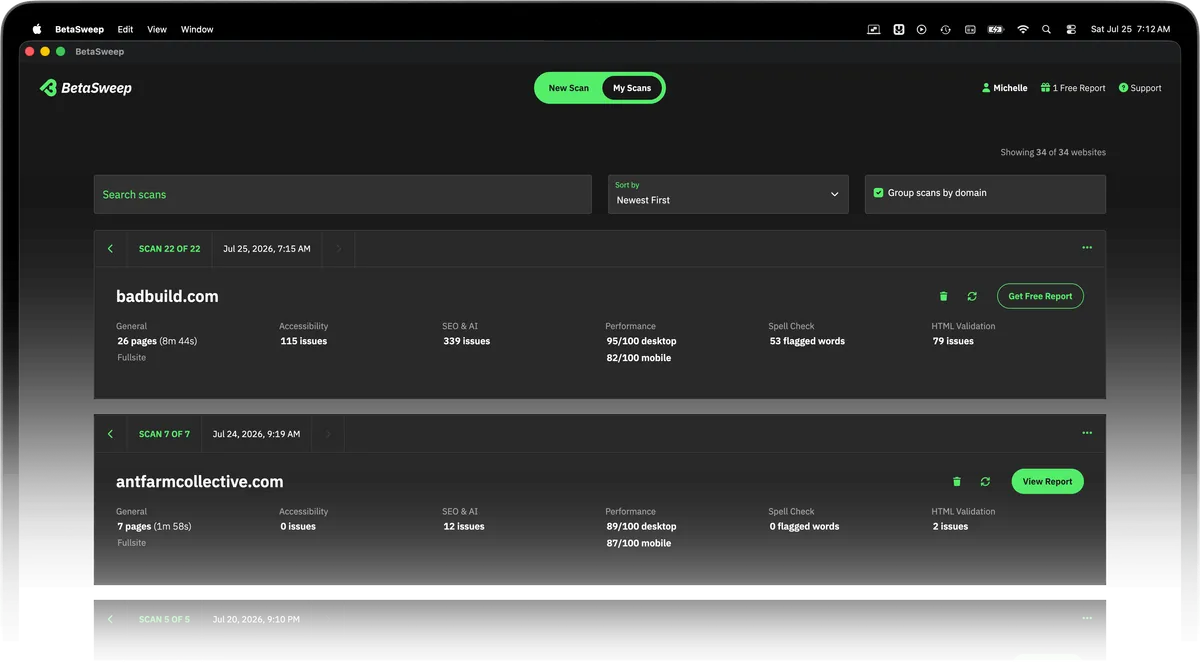Click the 79 issues HTML Validation value
The height and width of the screenshot is (665, 1200).
(953, 341)
